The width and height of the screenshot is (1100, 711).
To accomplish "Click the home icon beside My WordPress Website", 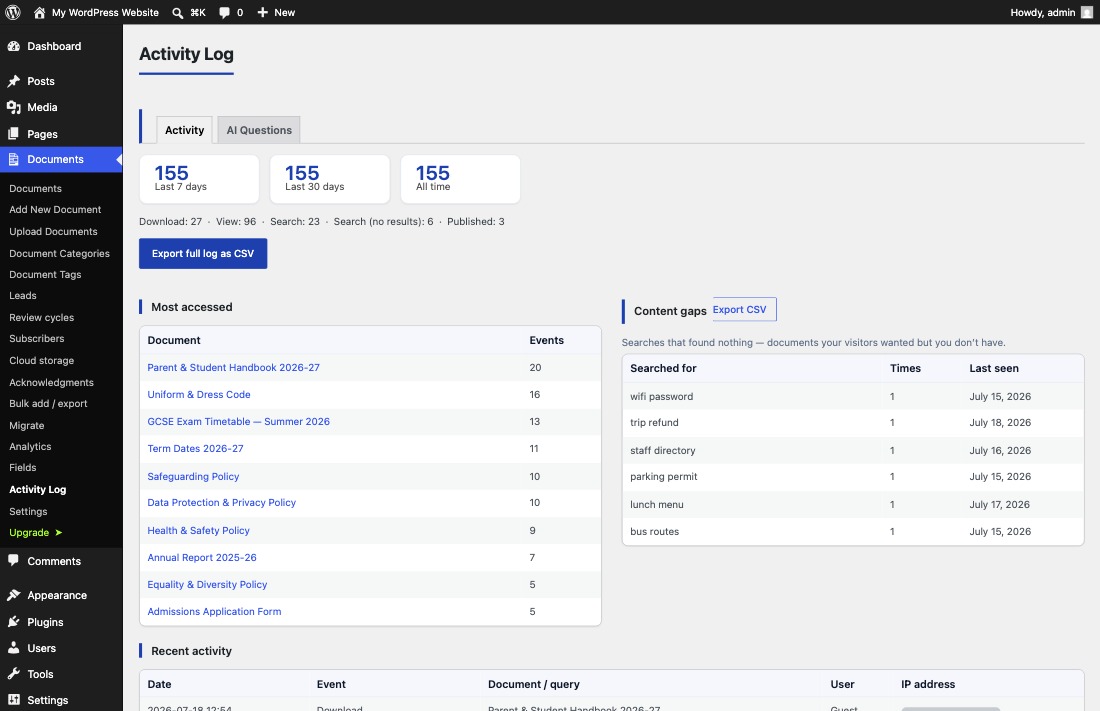I will (39, 13).
